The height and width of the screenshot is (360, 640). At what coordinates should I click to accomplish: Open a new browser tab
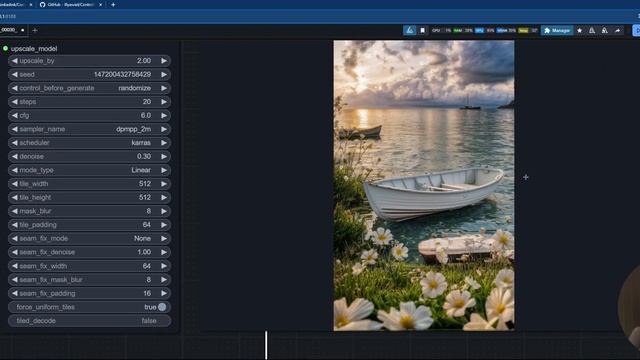pyautogui.click(x=113, y=4)
